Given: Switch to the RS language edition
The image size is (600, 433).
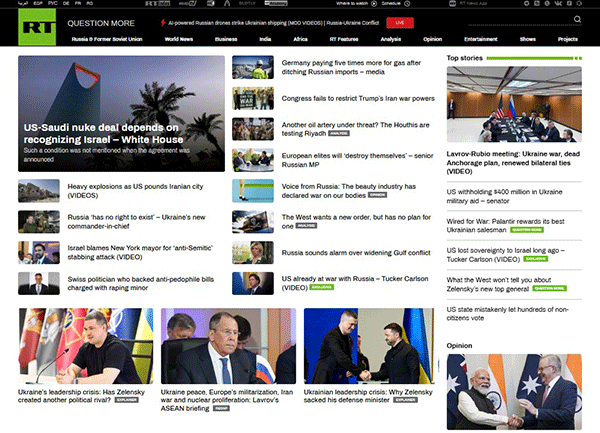Looking at the screenshot, I should (x=90, y=3).
